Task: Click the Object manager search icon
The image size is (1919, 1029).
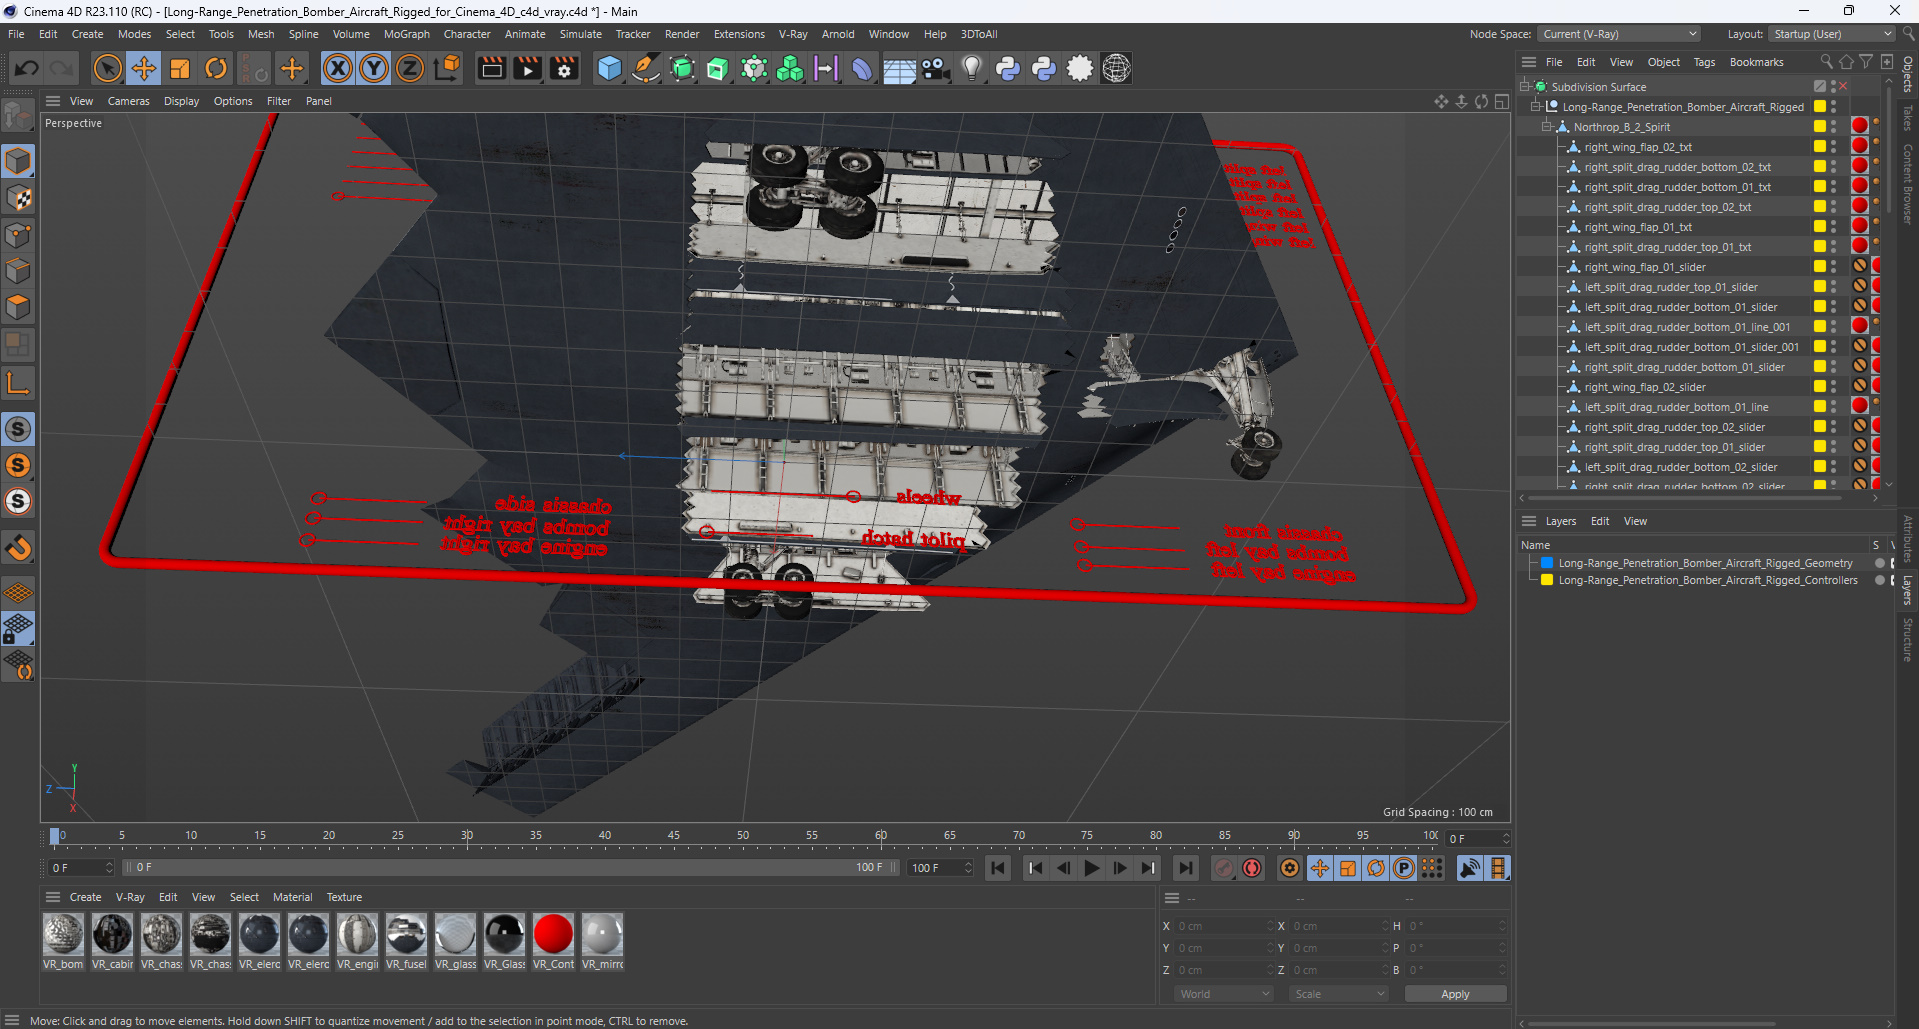Action: [1826, 62]
